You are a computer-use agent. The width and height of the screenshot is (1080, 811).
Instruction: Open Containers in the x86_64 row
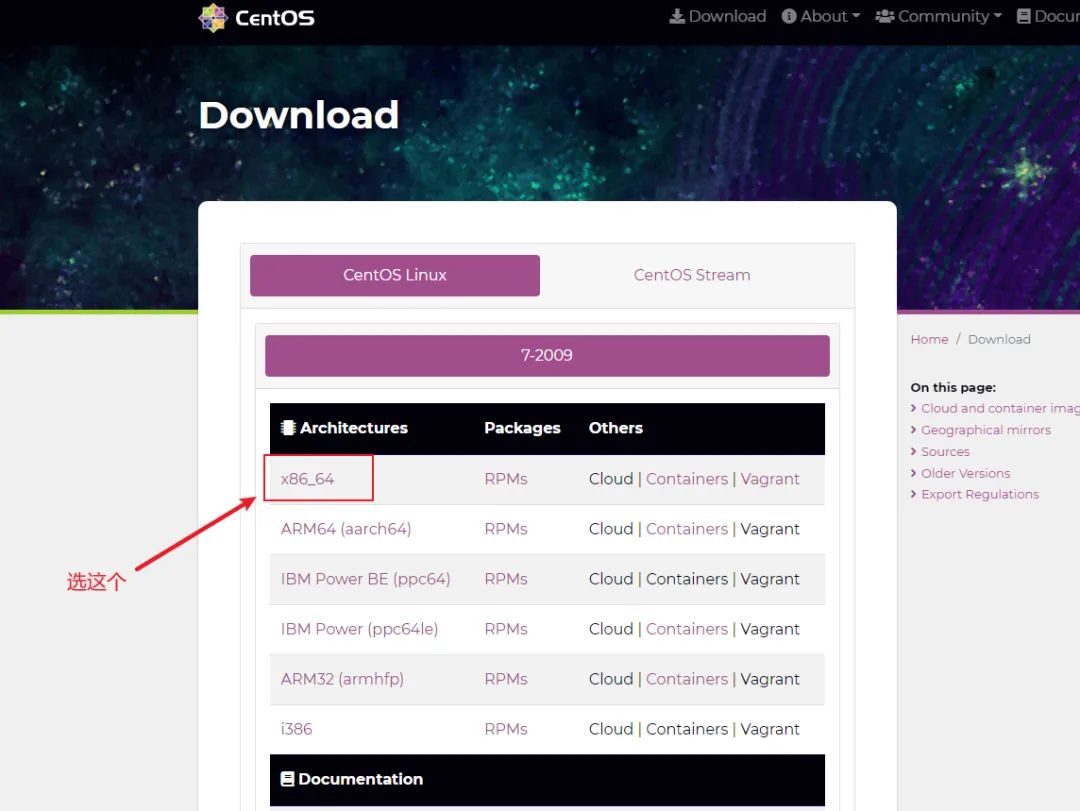687,479
